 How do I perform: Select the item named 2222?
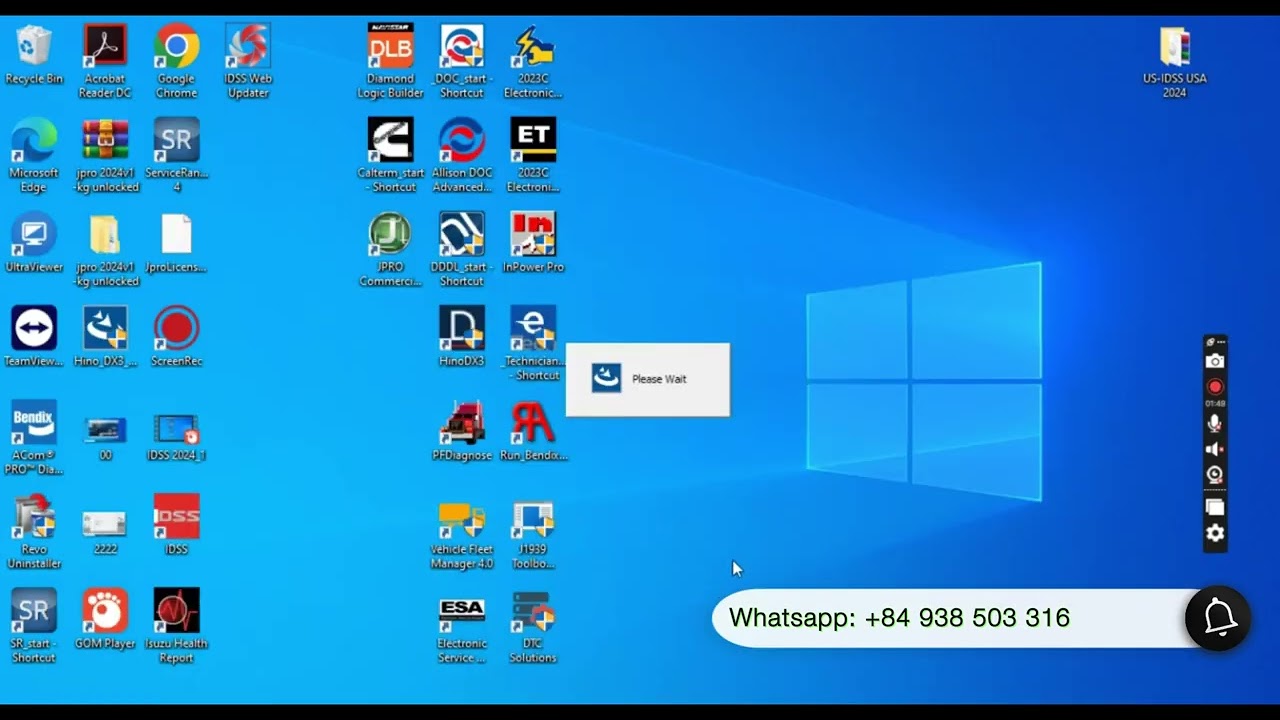pos(105,532)
